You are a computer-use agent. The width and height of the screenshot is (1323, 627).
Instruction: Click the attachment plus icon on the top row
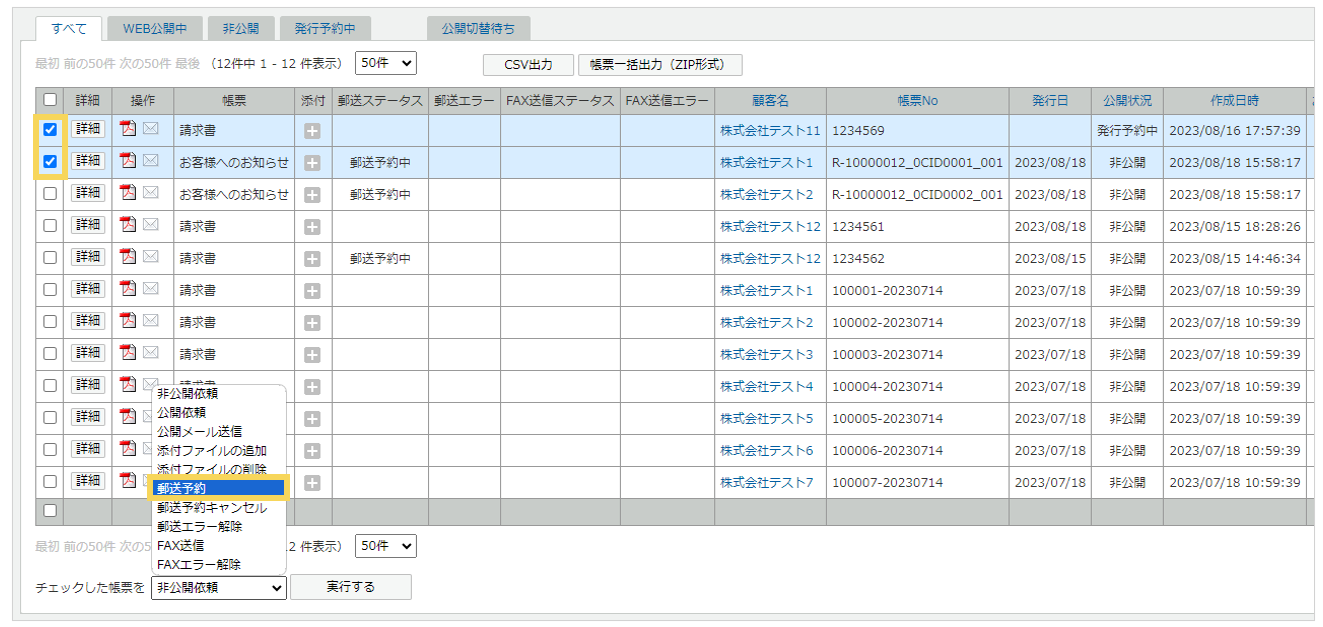pyautogui.click(x=311, y=129)
